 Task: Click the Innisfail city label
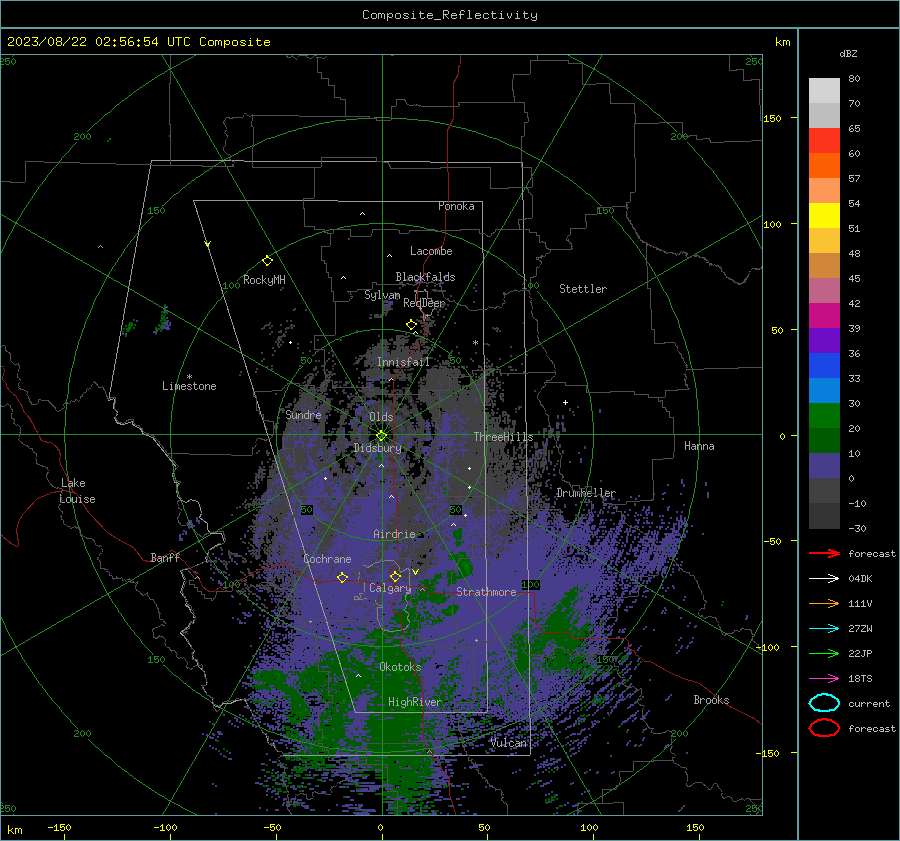(x=403, y=362)
